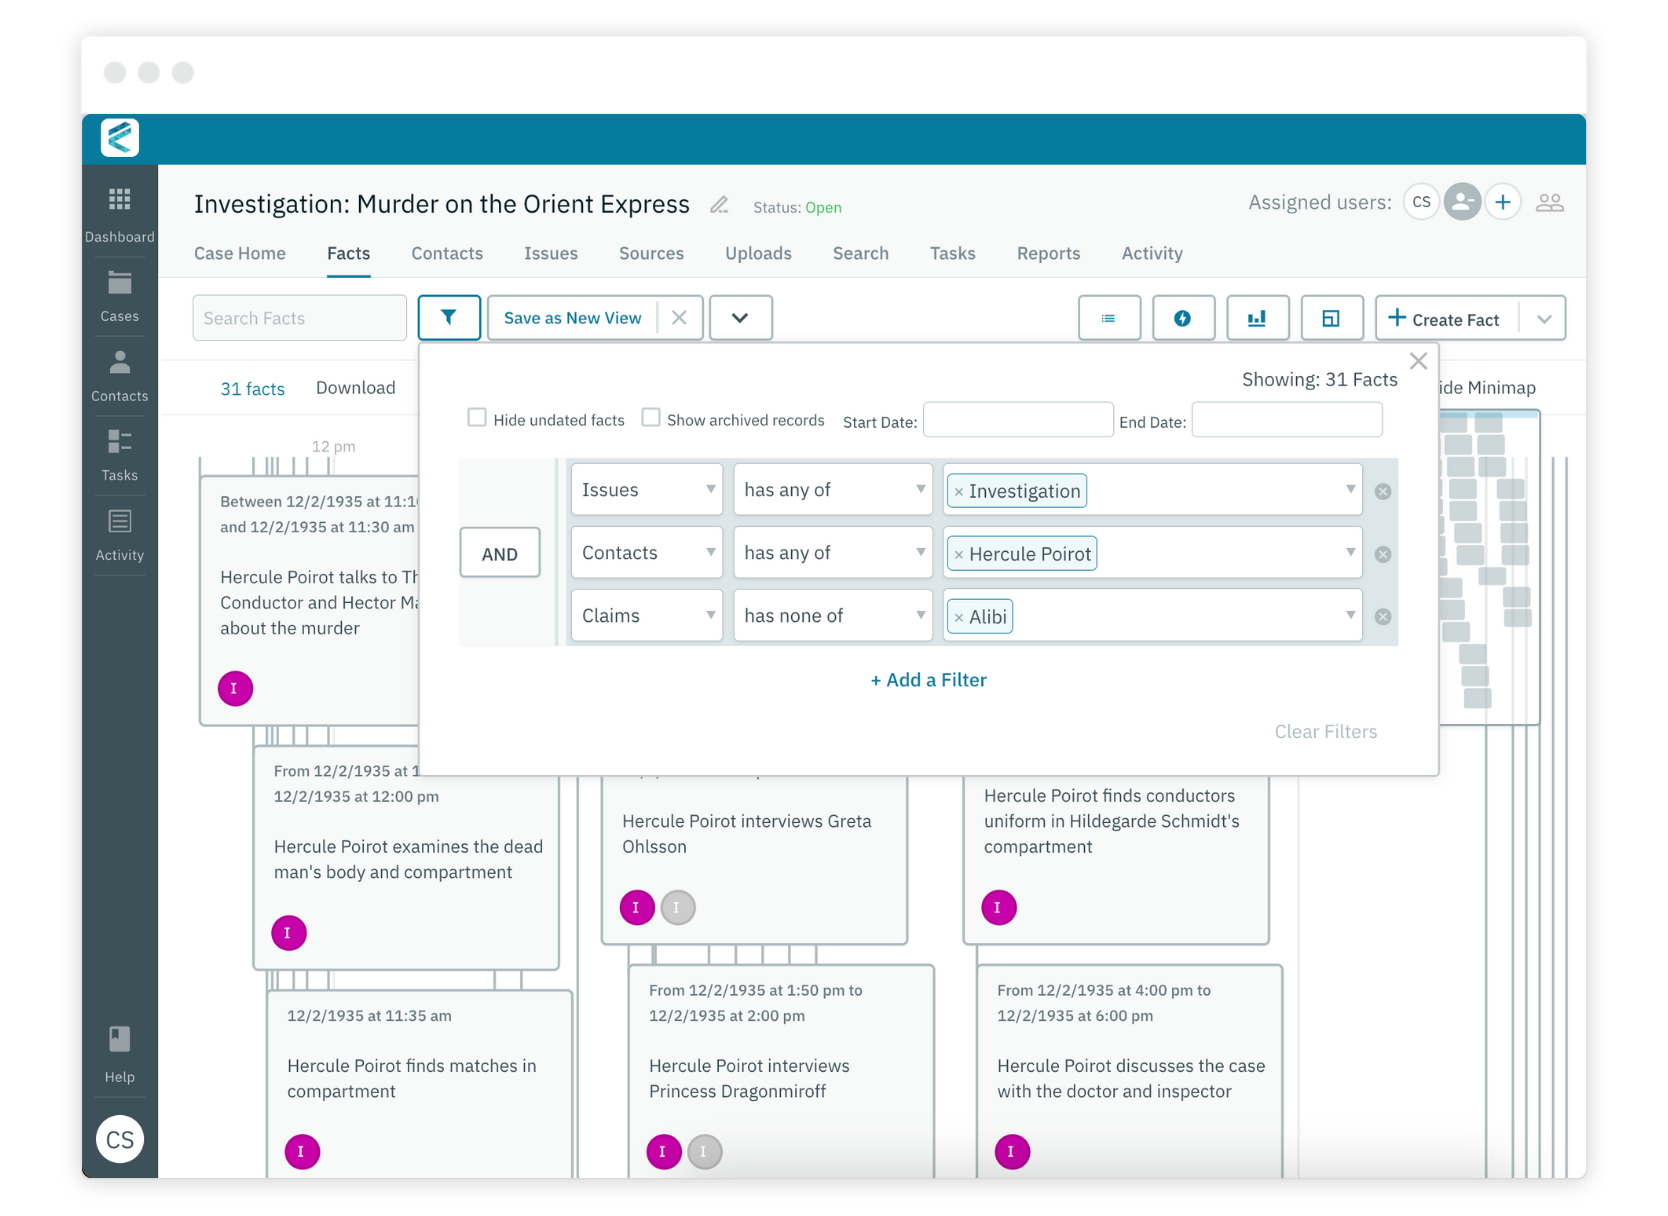Screen dimensions: 1668x1216
Task: Enable the Hide undated facts checkbox
Action: tap(477, 417)
